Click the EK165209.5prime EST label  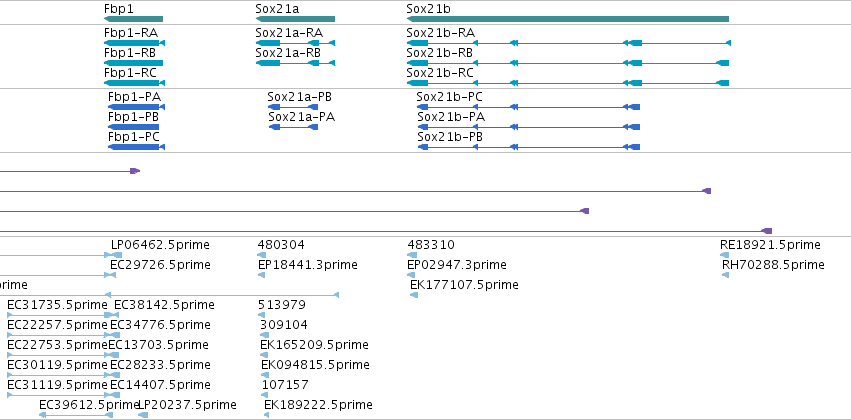(314, 345)
